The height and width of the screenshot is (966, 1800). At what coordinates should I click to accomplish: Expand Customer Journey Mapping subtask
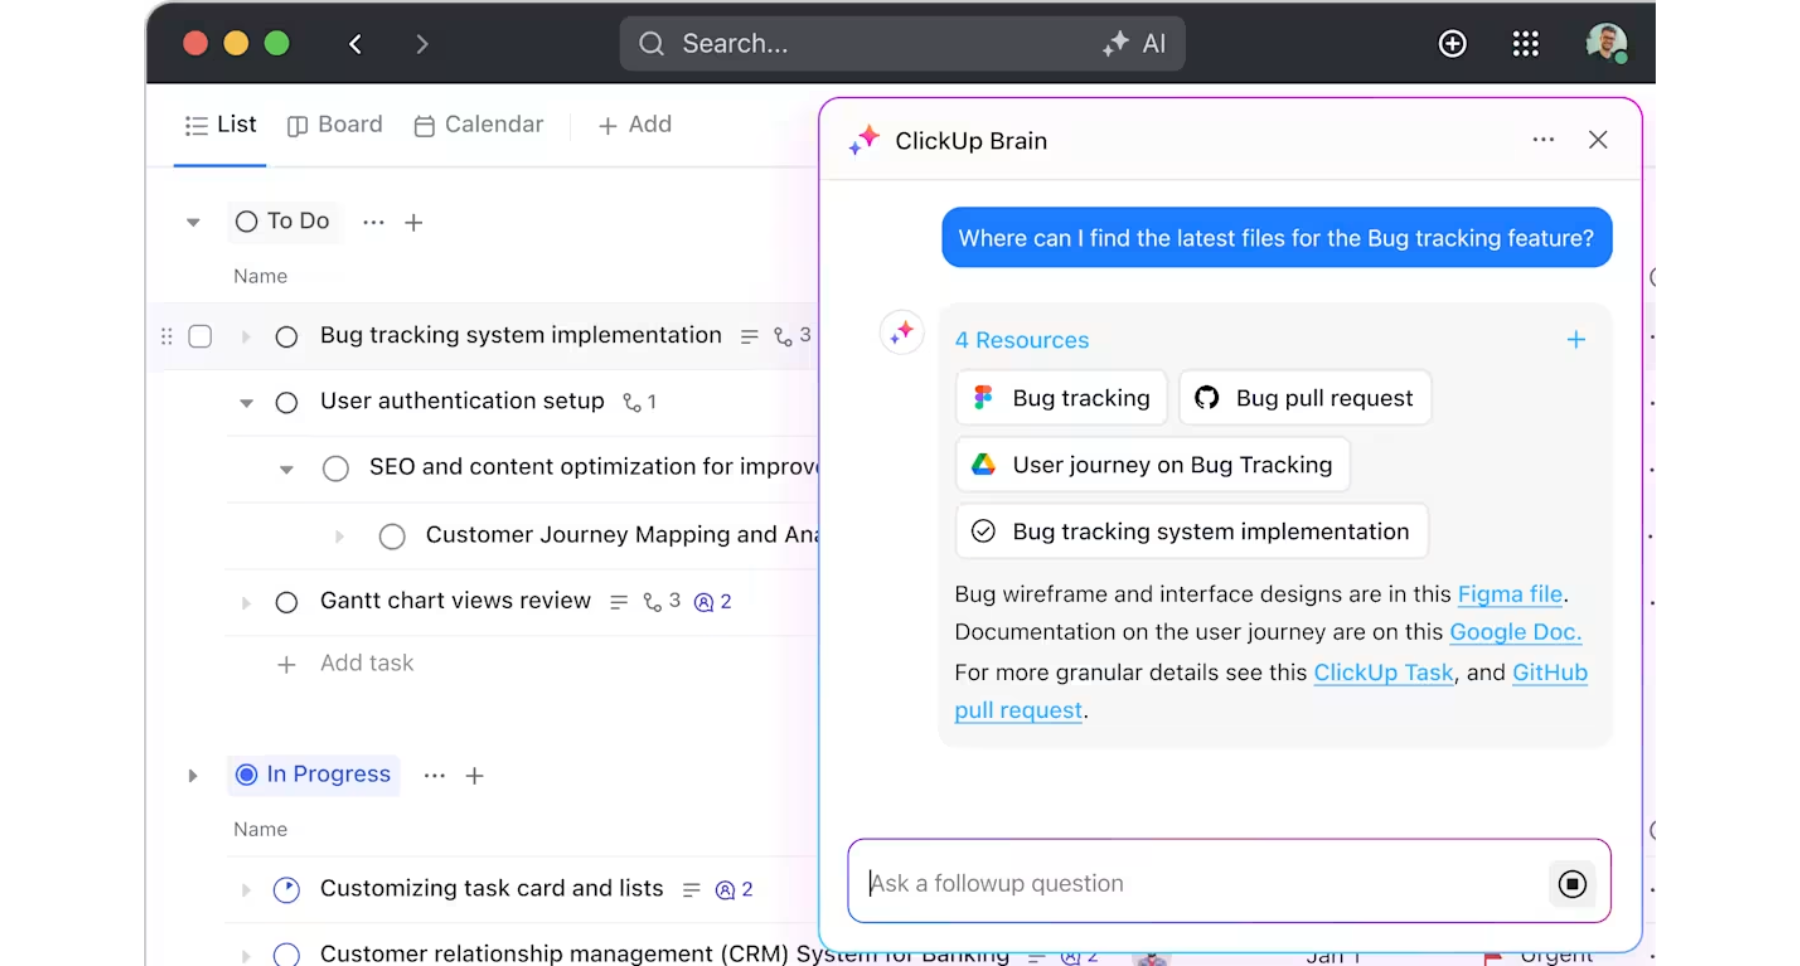pos(339,536)
